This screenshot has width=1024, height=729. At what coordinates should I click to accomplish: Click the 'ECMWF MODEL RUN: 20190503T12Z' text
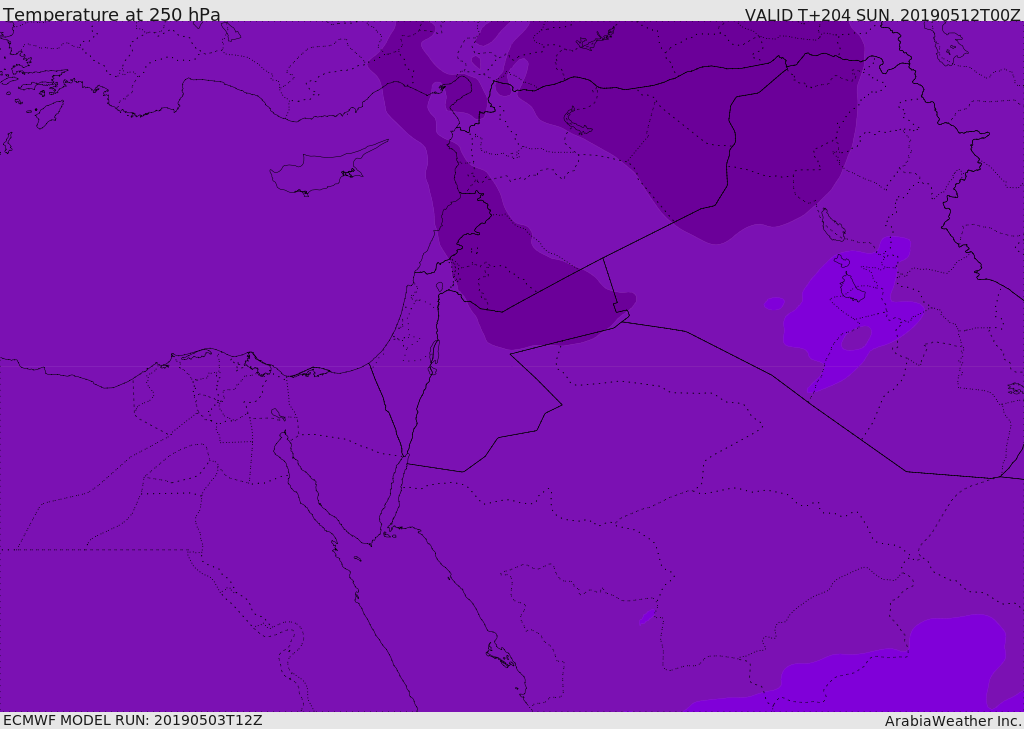coord(133,720)
